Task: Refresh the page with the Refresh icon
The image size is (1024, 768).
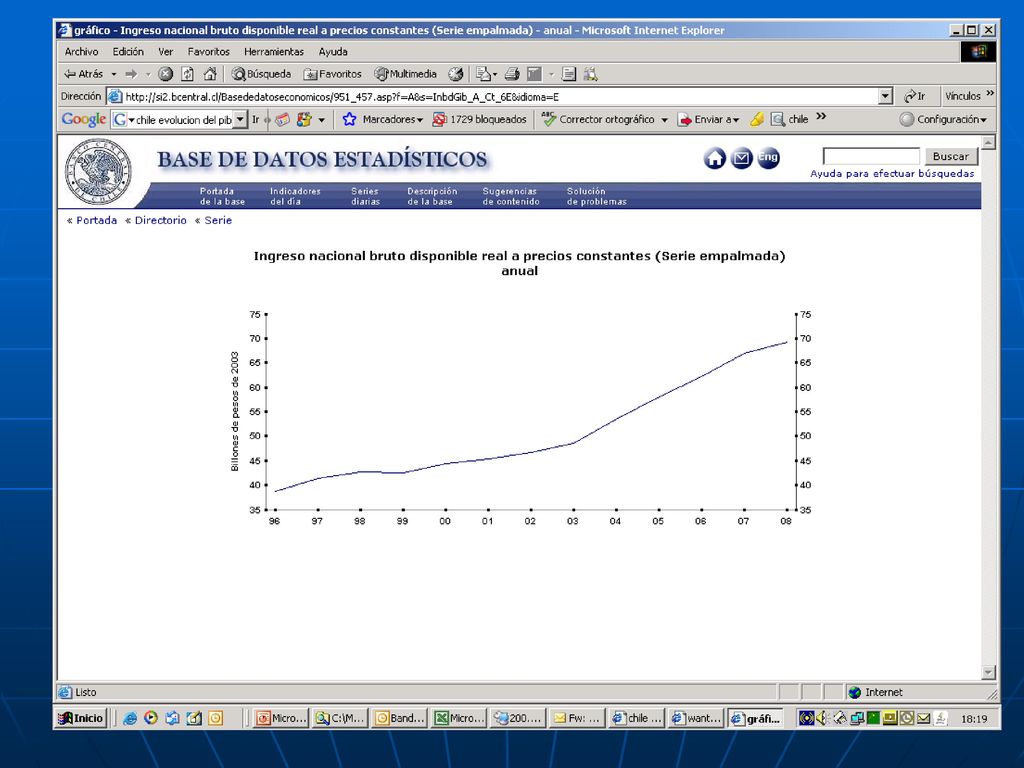Action: 187,74
